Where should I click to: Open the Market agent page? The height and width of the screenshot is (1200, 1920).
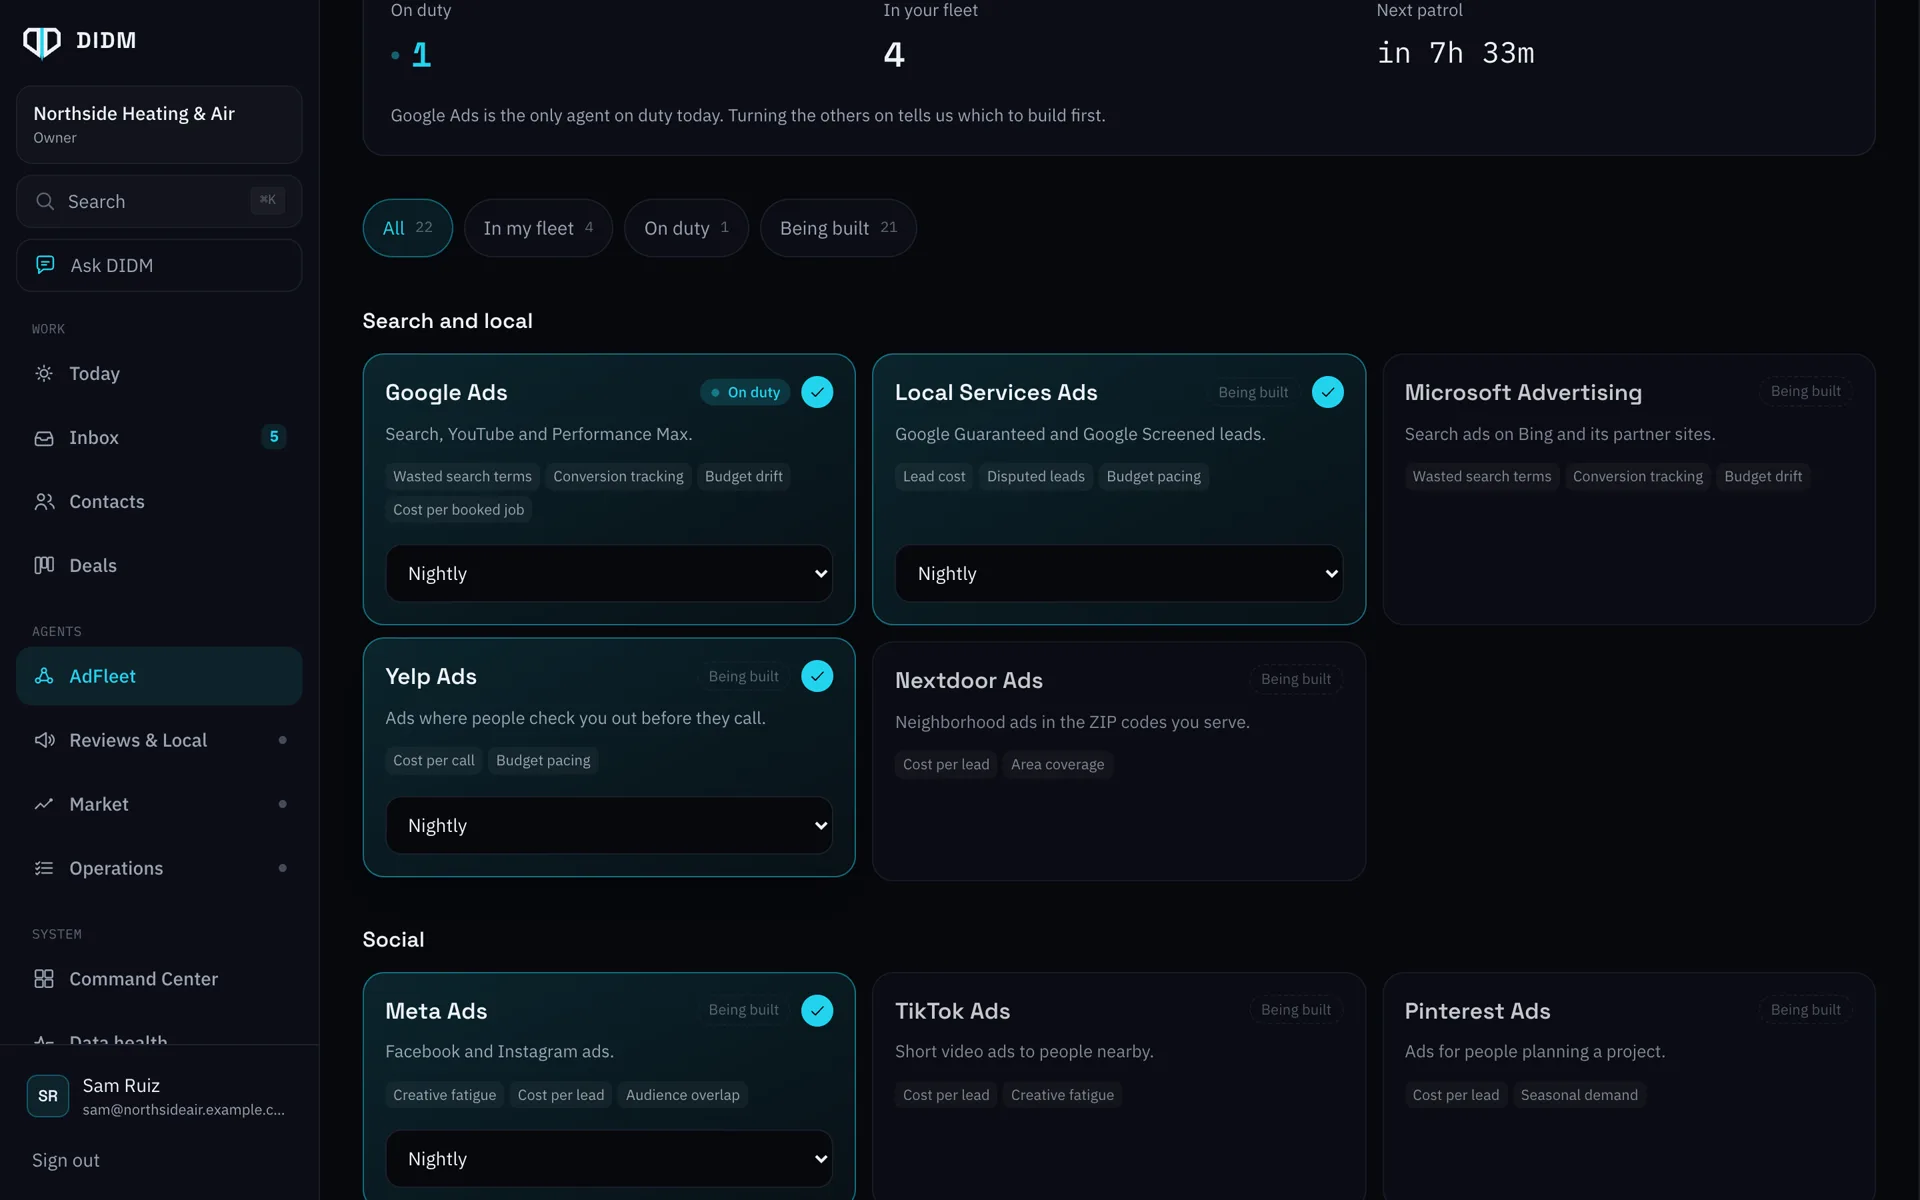coord(159,804)
